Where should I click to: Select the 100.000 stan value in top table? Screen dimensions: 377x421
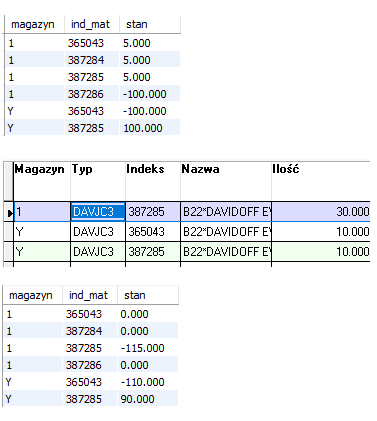[143, 128]
